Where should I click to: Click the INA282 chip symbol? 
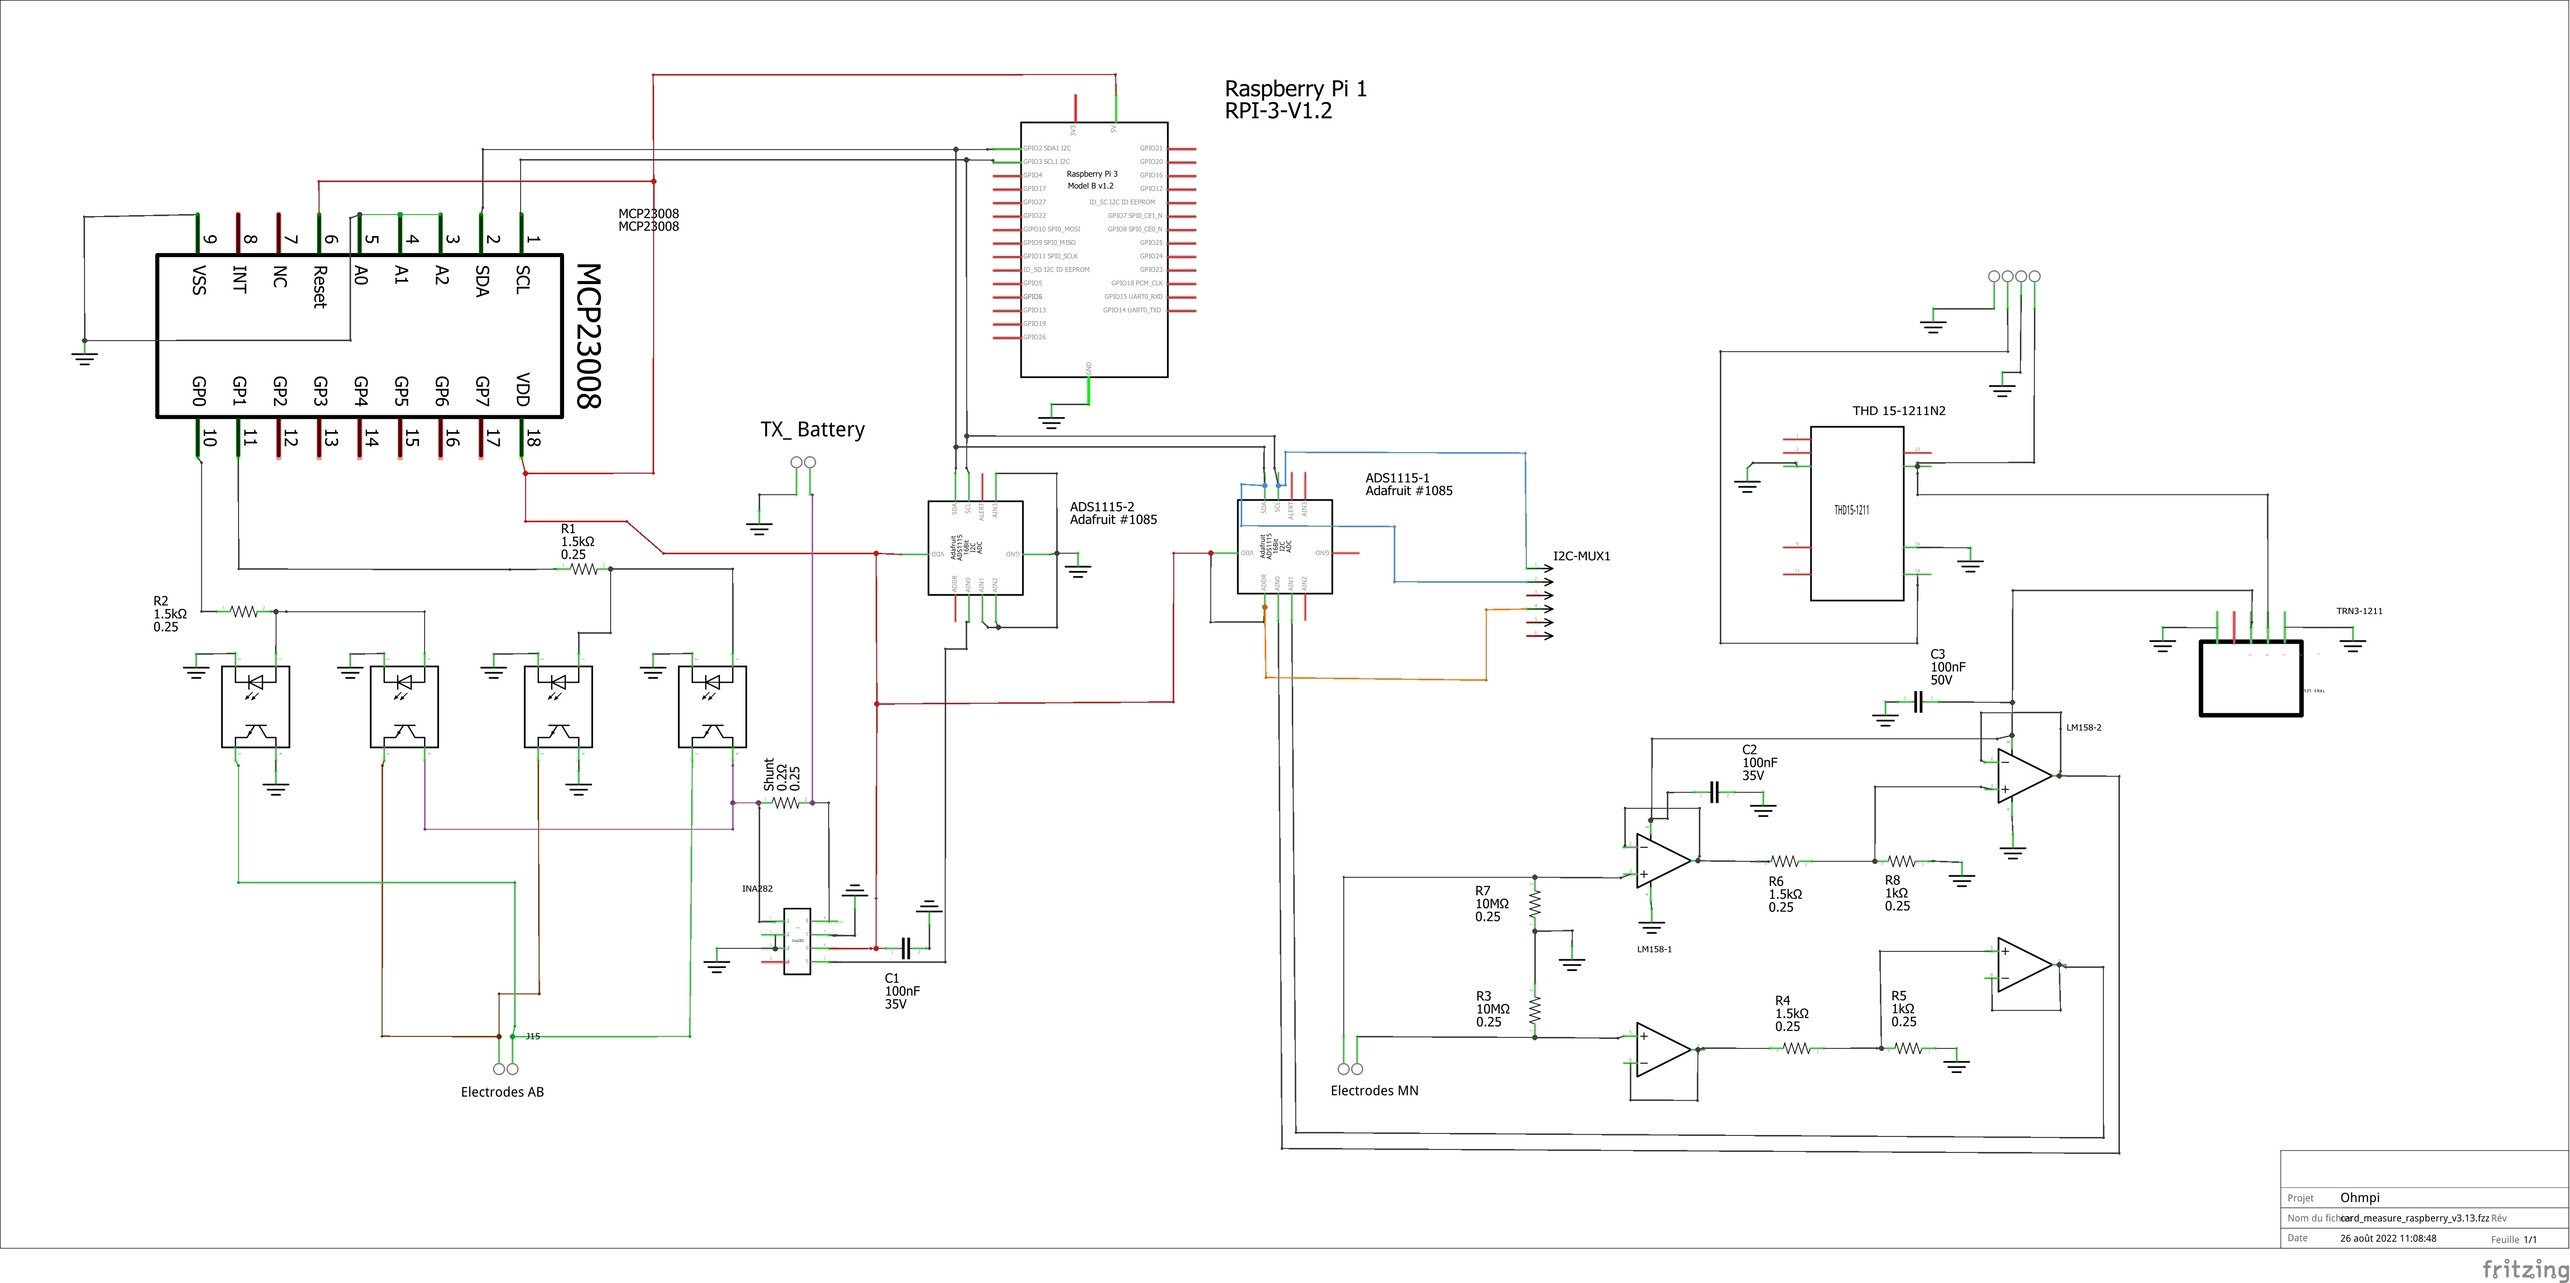coord(796,941)
